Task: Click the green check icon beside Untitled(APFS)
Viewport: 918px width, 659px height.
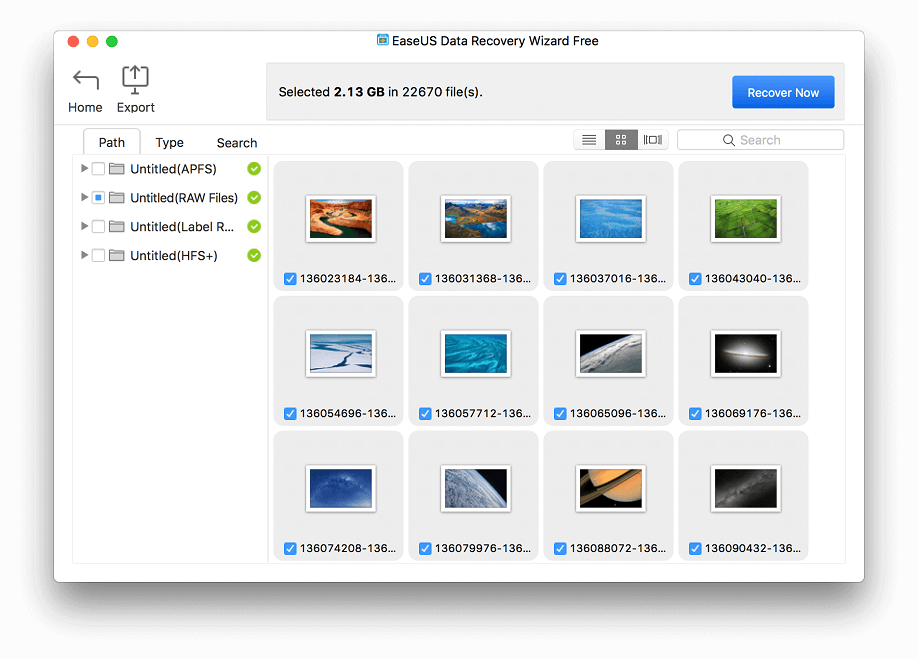Action: tap(253, 168)
